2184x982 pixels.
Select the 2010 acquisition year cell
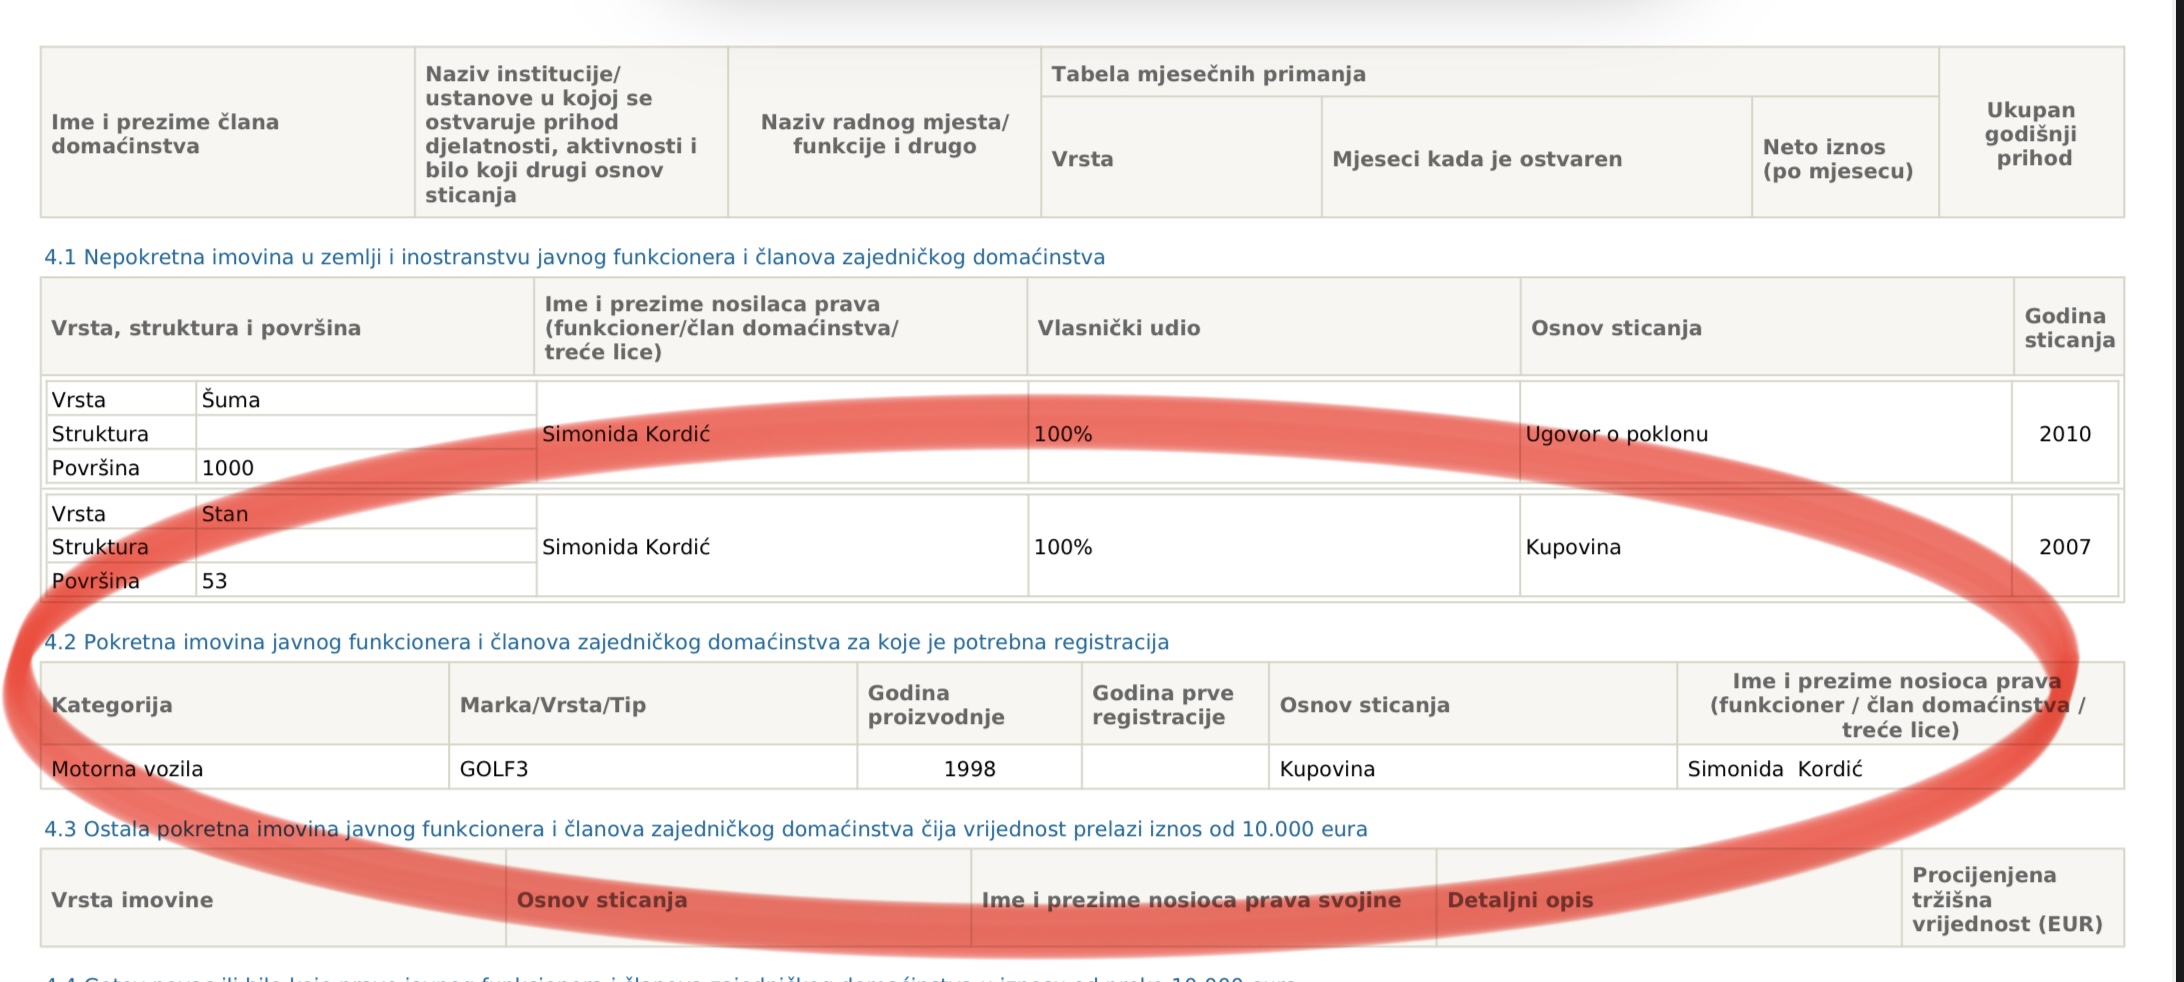click(2064, 434)
